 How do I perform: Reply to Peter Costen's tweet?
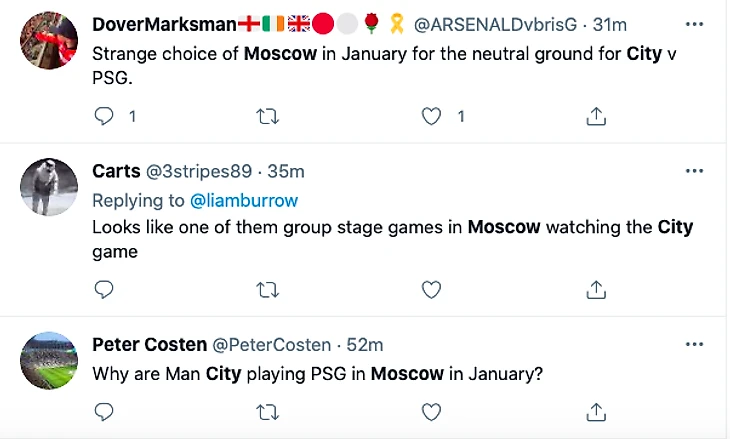coord(104,412)
